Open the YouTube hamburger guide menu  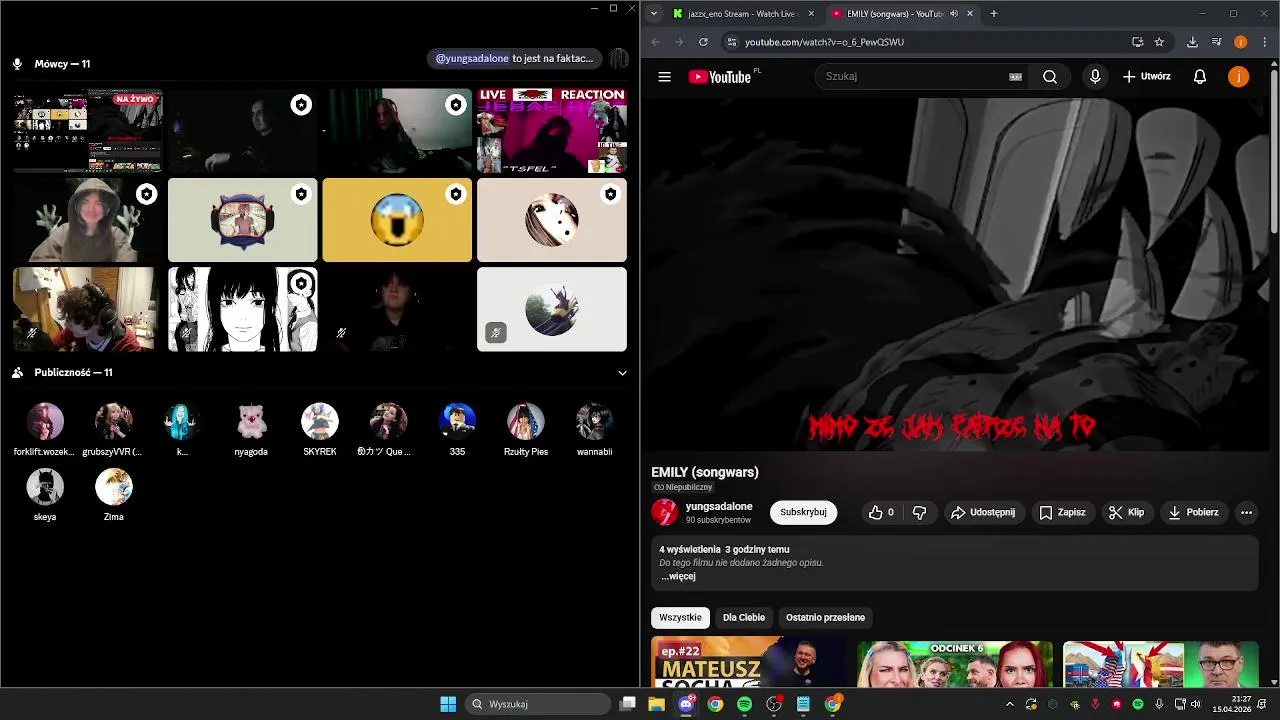(x=664, y=77)
